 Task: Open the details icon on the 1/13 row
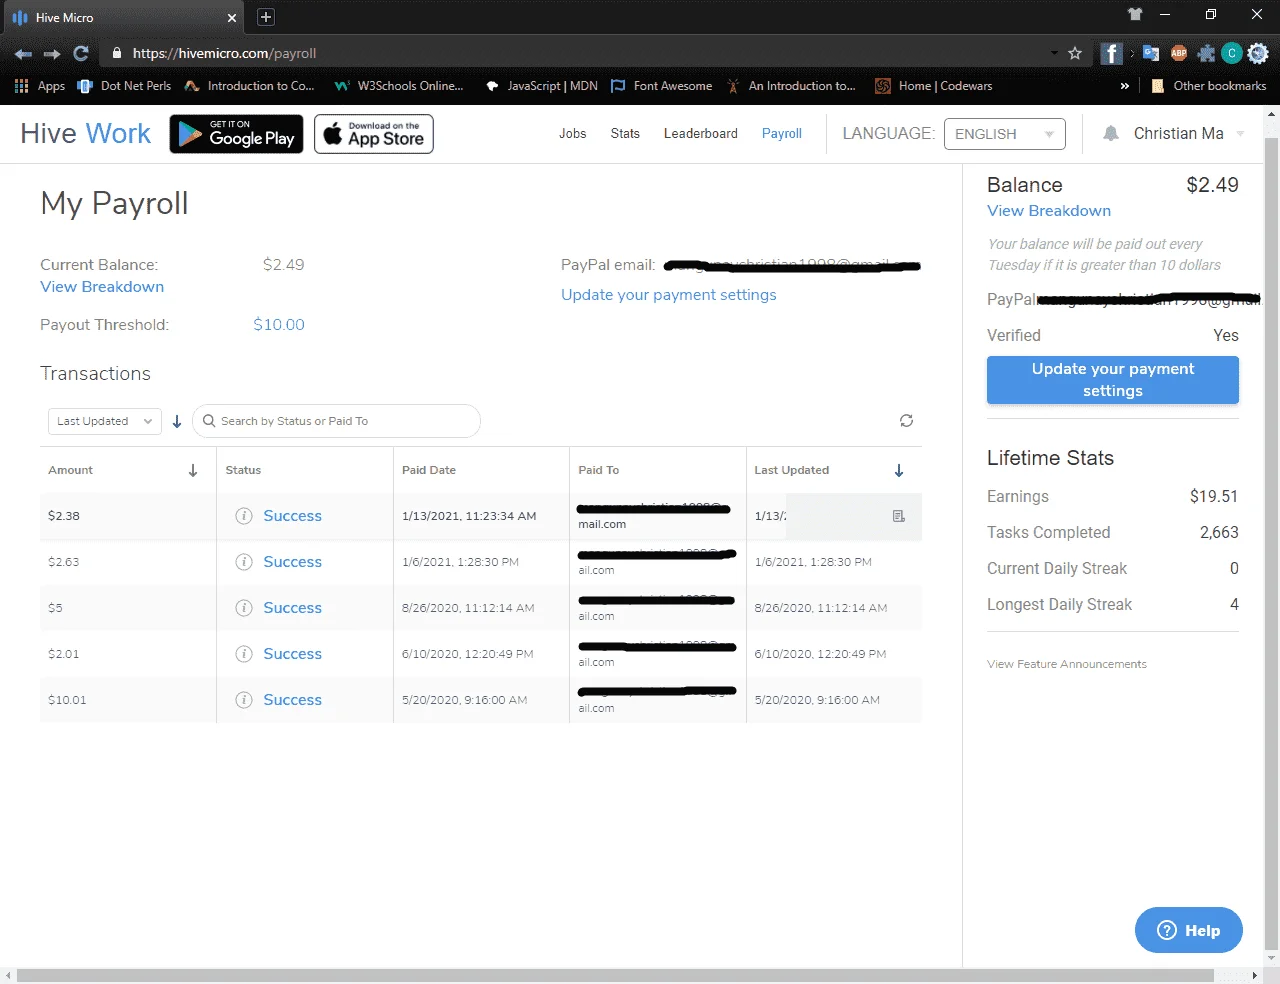pyautogui.click(x=899, y=516)
